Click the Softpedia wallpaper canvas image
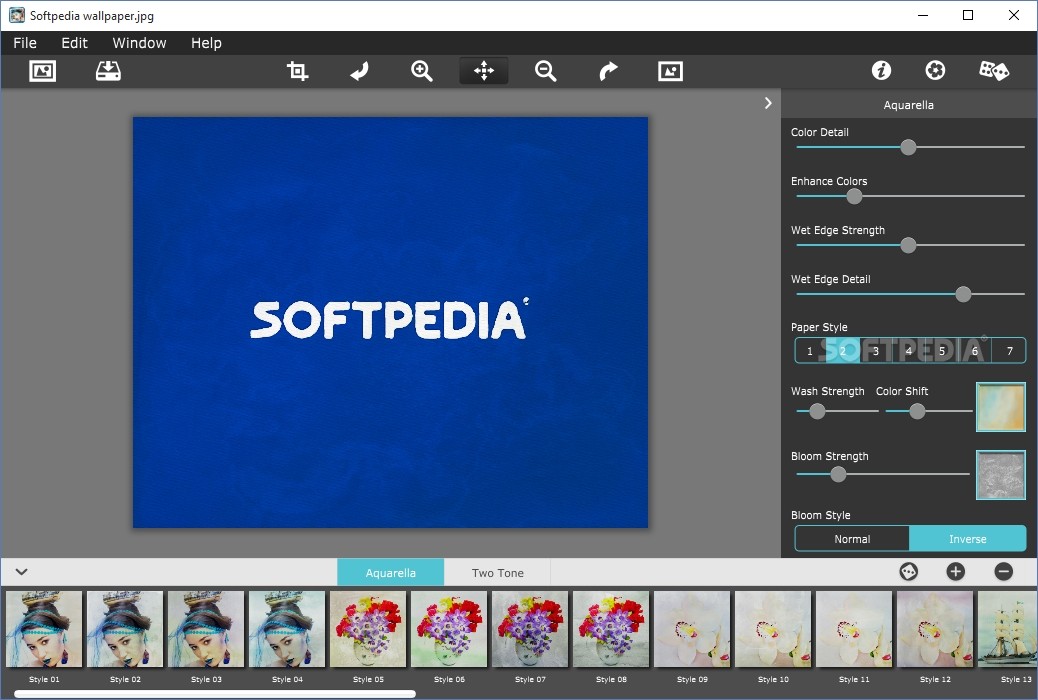The width and height of the screenshot is (1038, 700). pos(391,323)
